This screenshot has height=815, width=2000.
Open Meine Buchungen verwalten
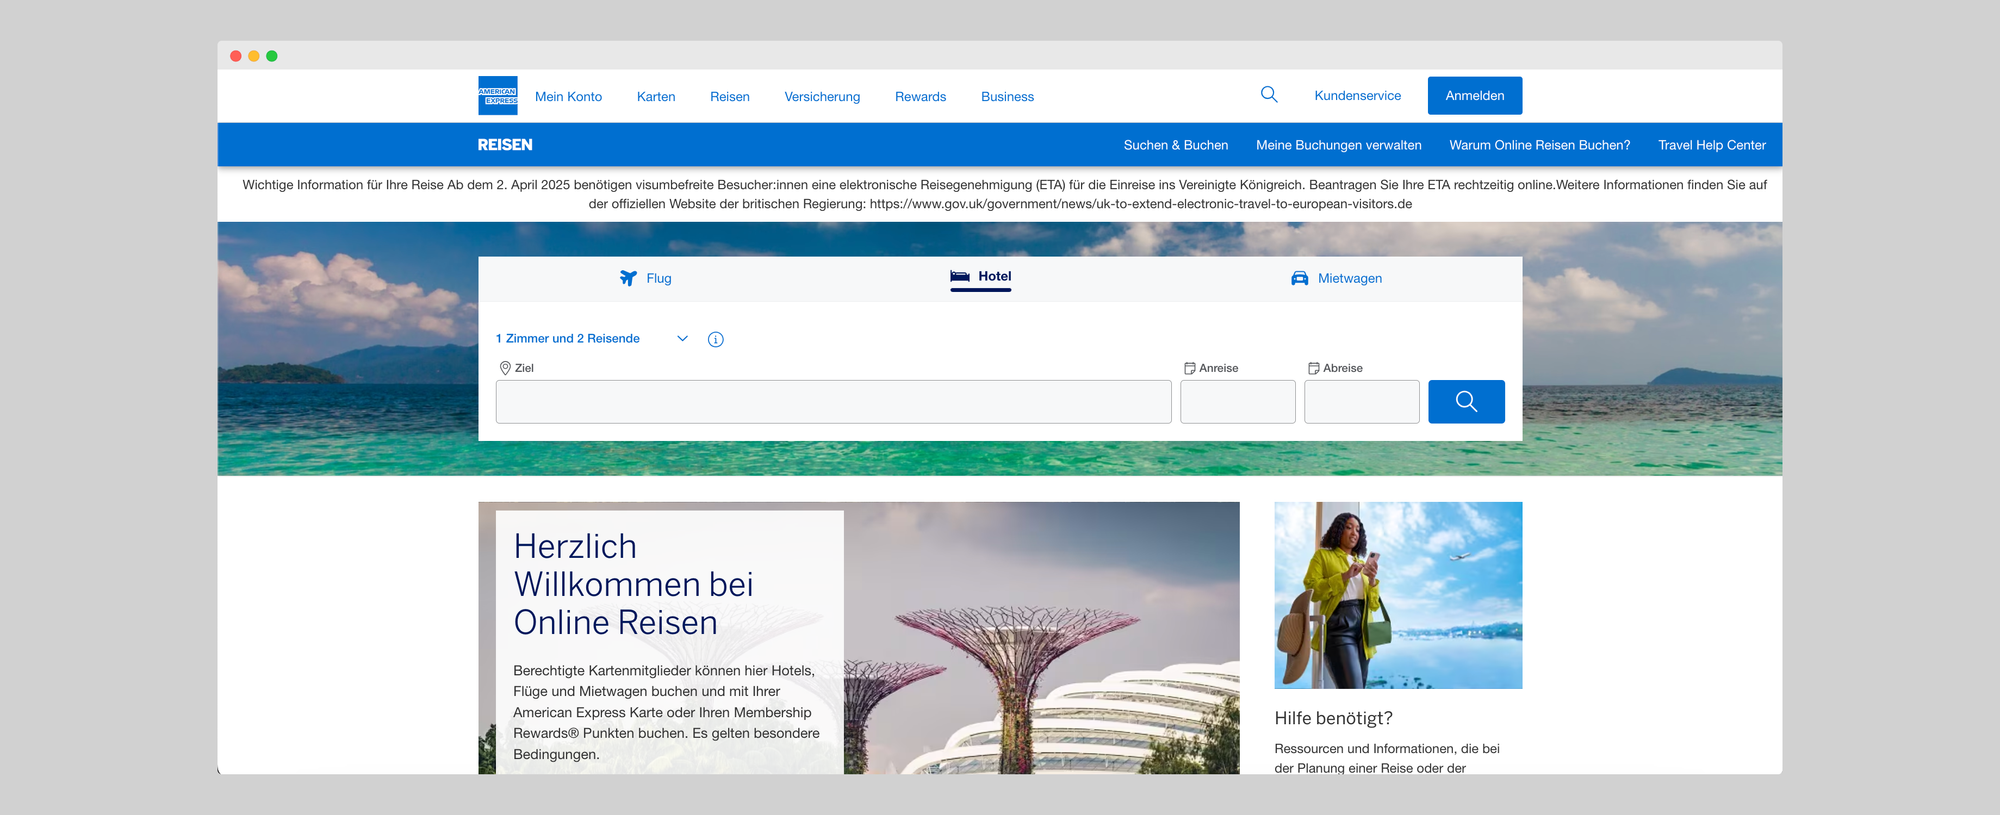[1339, 145]
